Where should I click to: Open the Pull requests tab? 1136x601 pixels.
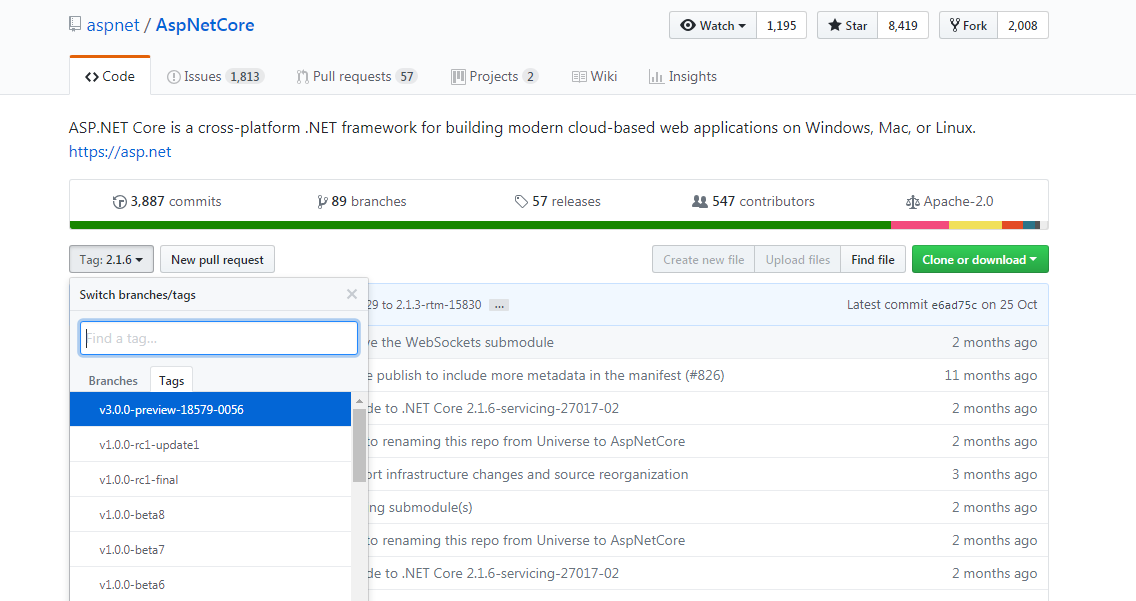356,76
